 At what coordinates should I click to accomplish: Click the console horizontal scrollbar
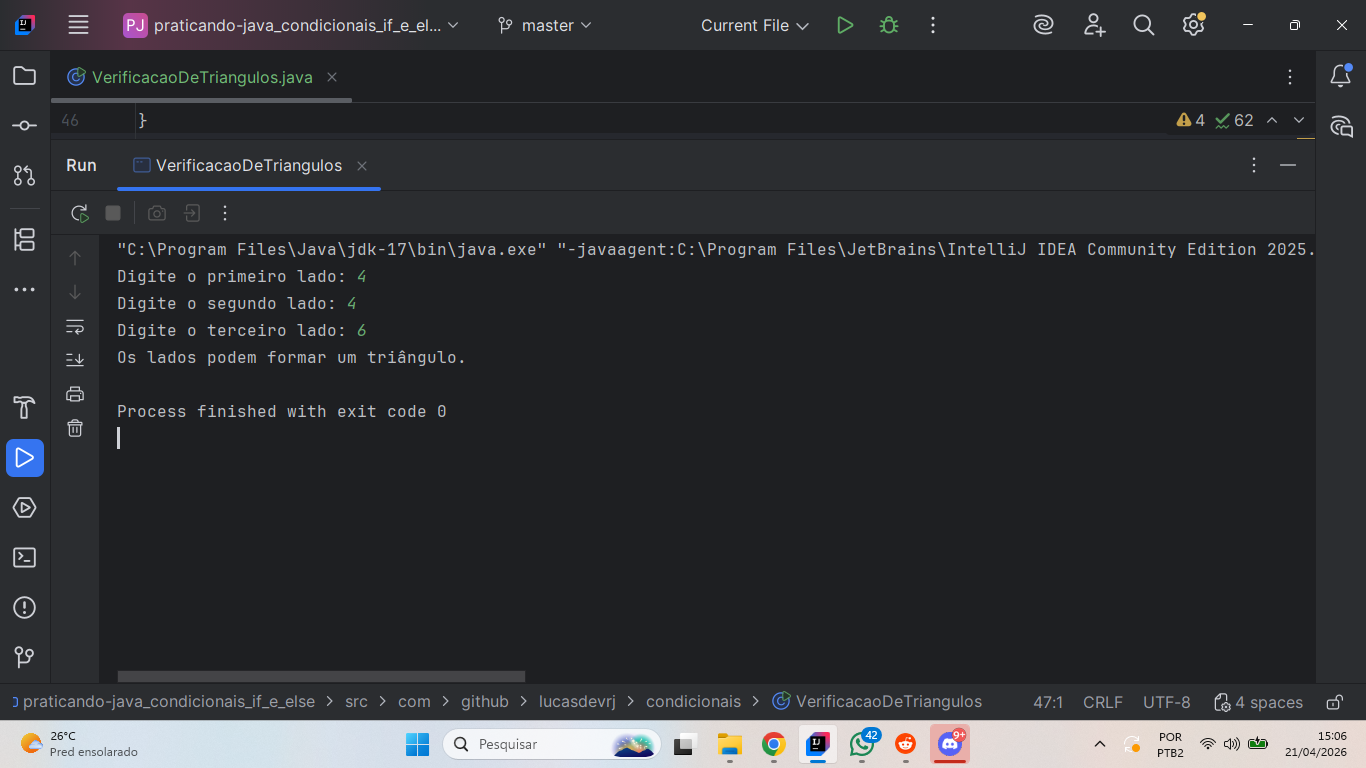point(321,677)
